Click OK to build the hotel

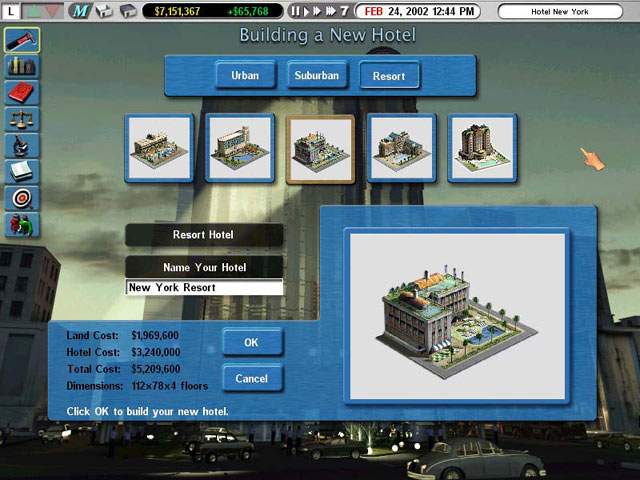[253, 342]
